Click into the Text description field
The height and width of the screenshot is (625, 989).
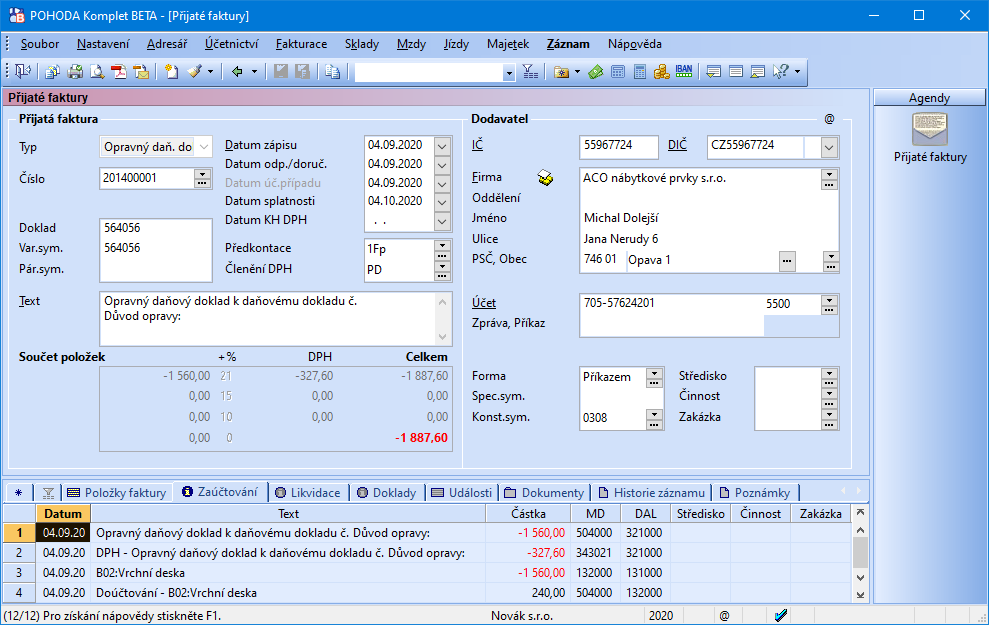point(268,318)
